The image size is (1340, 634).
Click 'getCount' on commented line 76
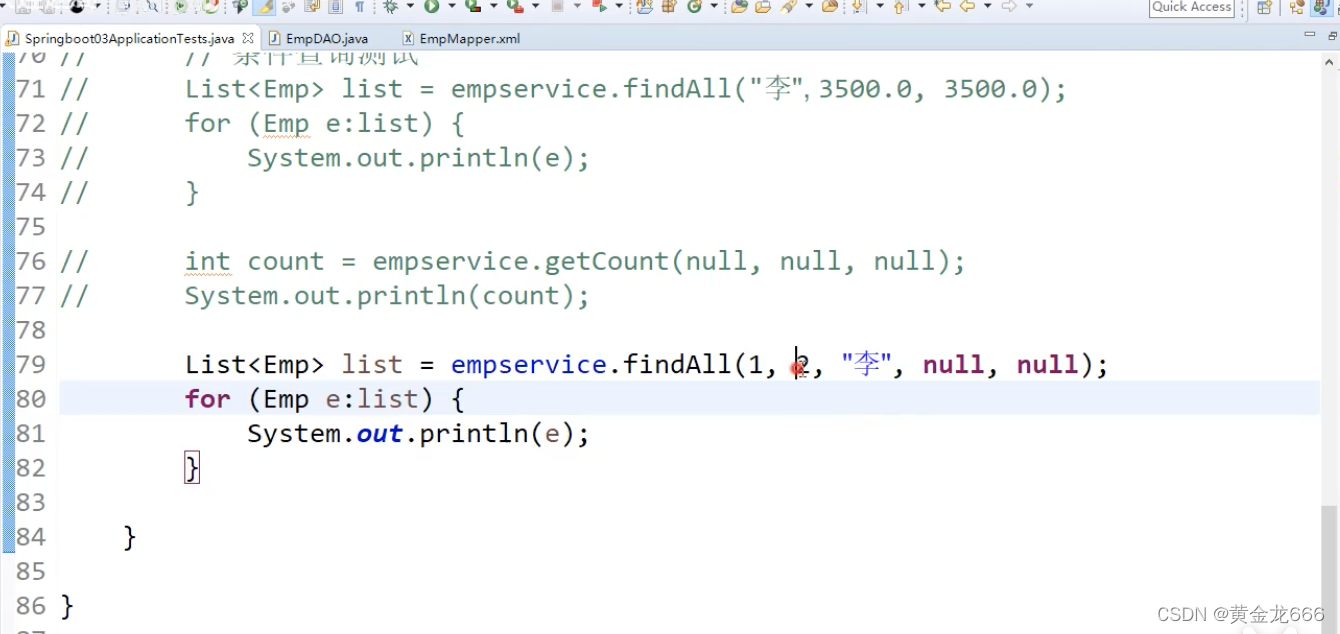pyautogui.click(x=606, y=261)
